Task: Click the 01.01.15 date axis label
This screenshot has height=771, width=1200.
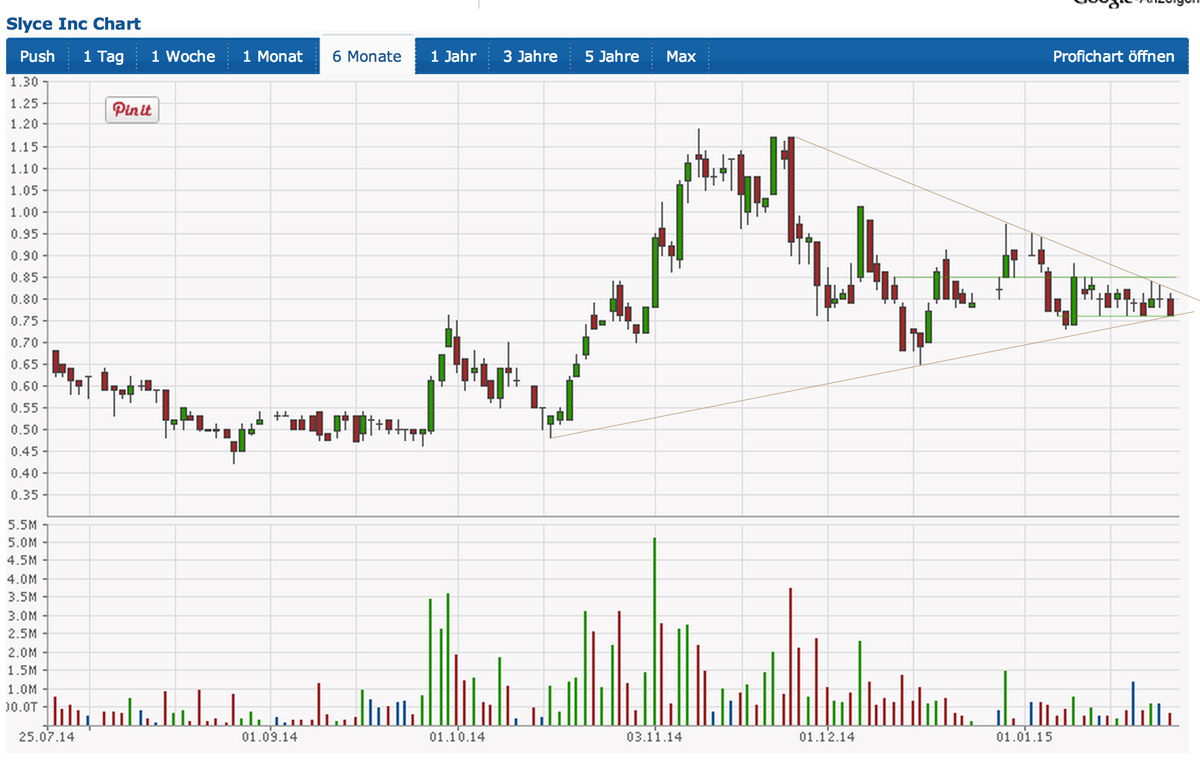Action: [1025, 738]
